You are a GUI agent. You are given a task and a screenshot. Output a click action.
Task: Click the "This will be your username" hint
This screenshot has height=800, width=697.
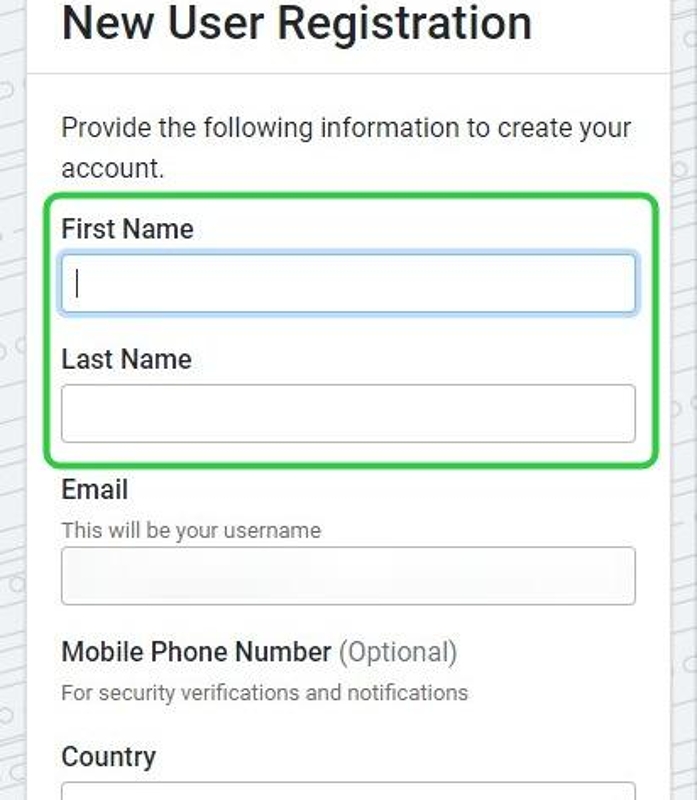[191, 530]
